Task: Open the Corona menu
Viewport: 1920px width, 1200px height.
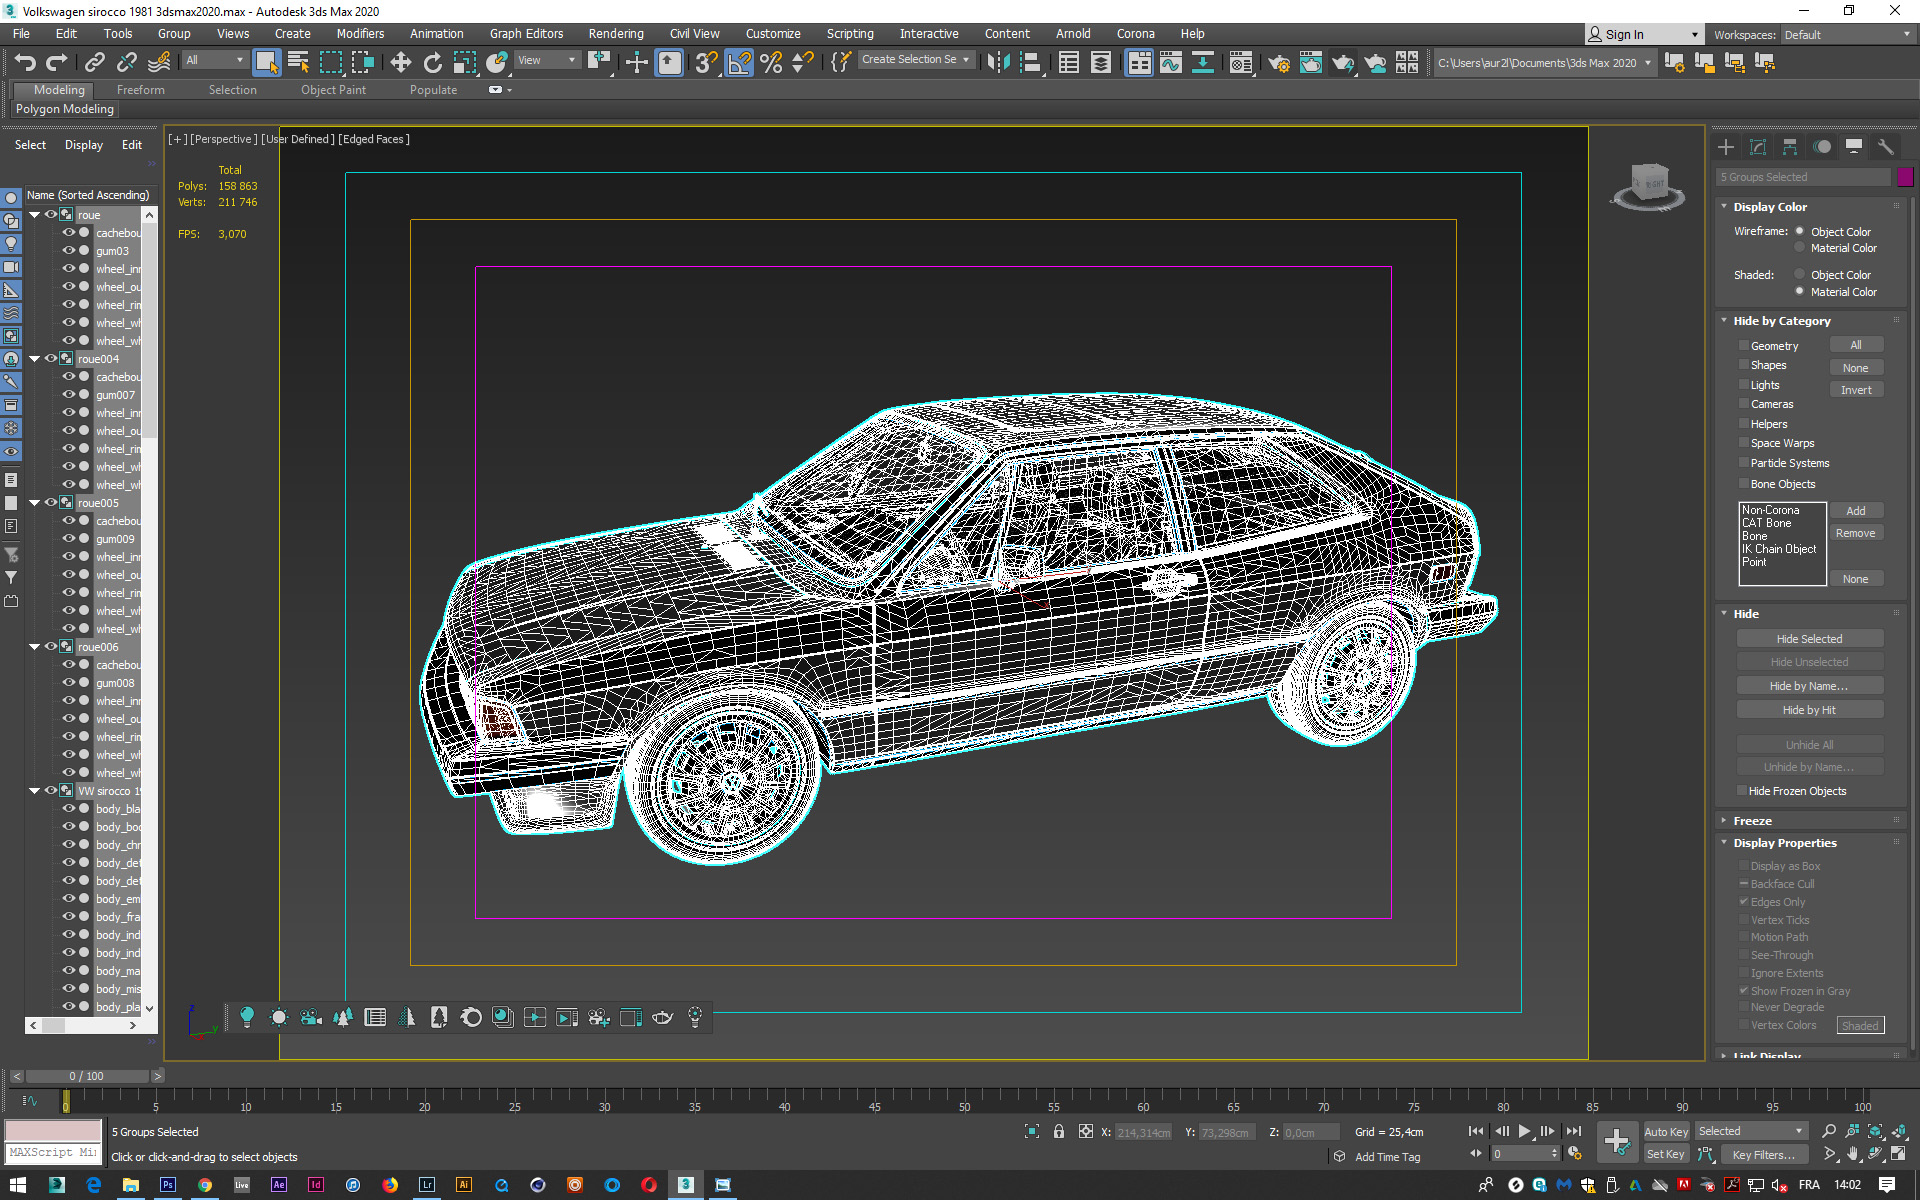Action: [1135, 33]
